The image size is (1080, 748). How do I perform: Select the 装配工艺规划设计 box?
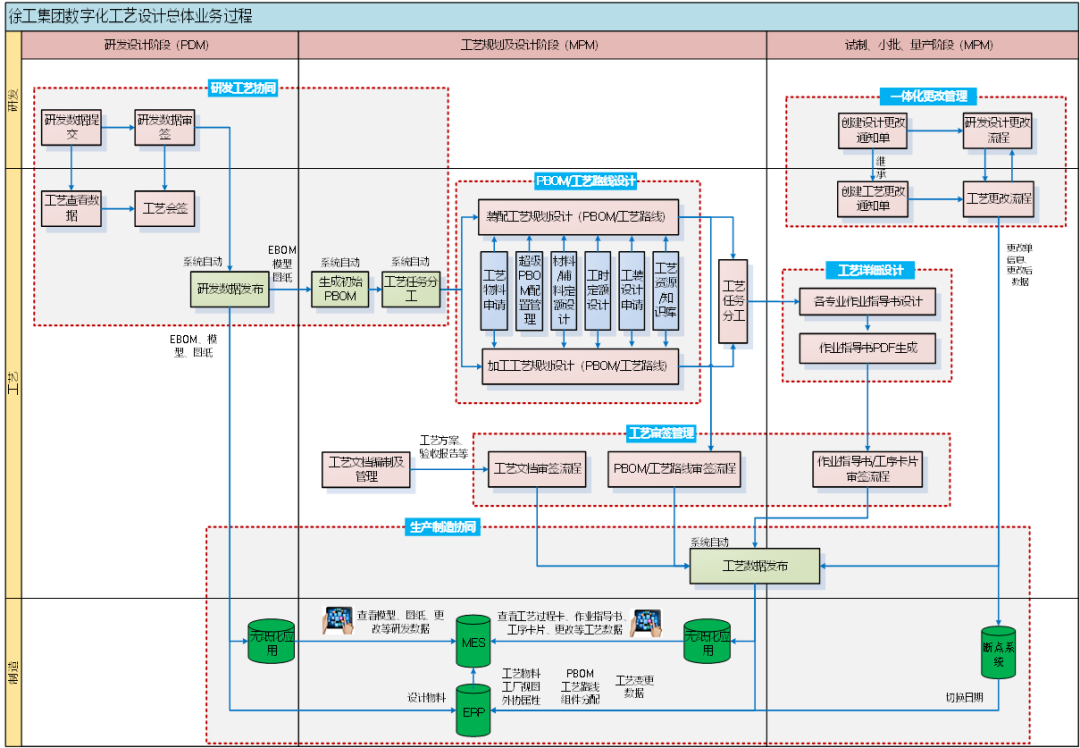point(579,217)
